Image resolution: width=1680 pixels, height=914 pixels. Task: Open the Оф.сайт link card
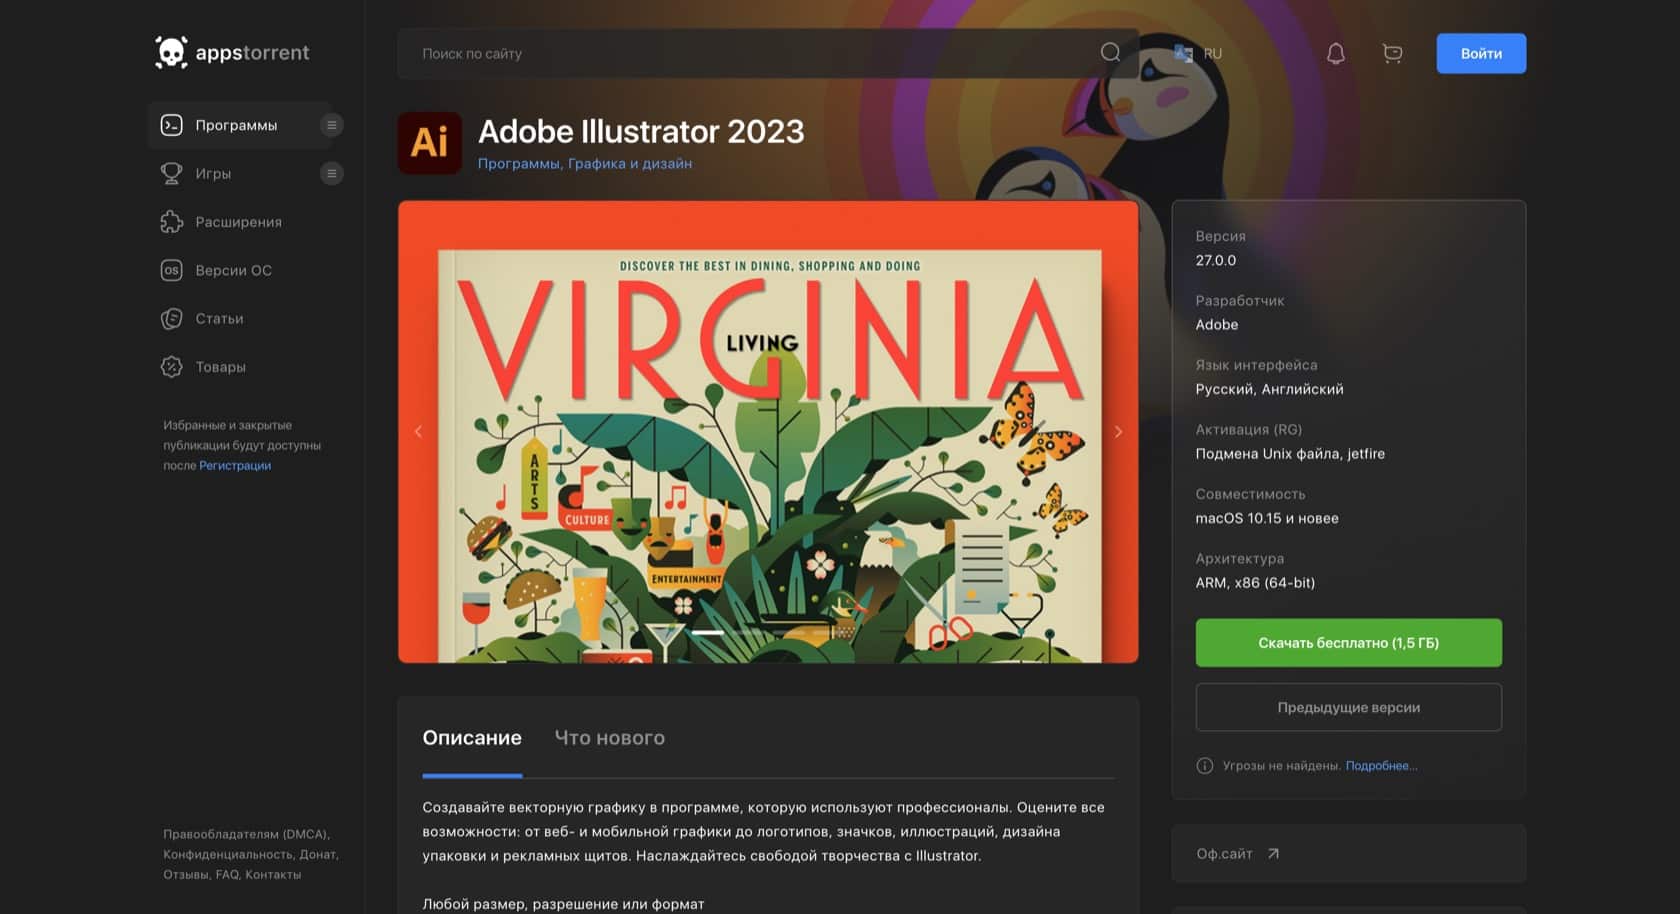coord(1348,853)
